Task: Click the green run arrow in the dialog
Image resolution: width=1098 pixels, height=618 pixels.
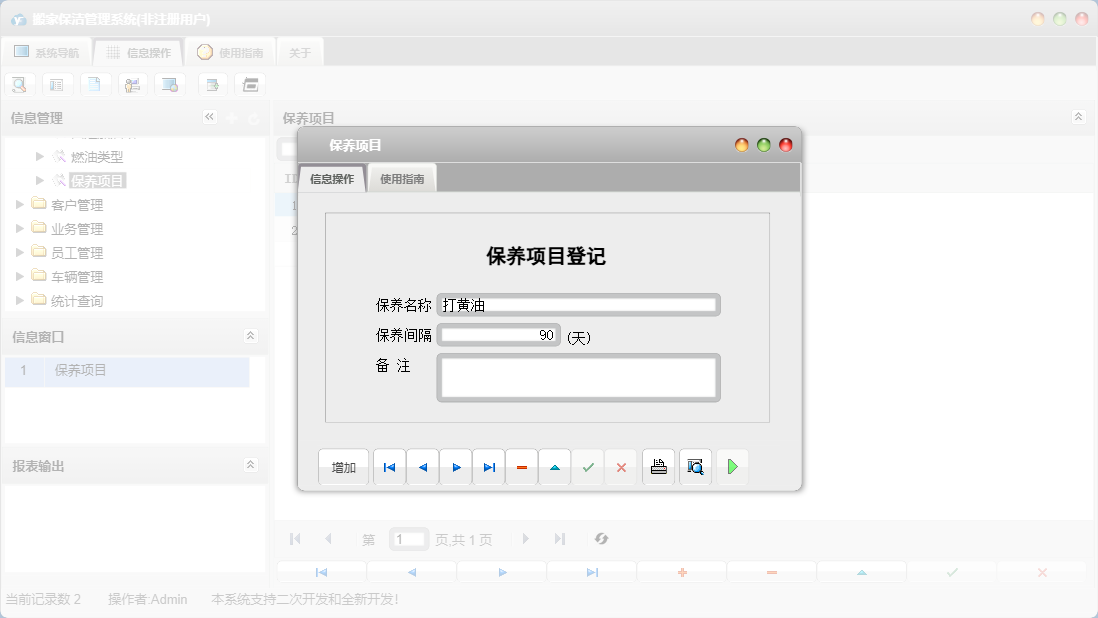Action: click(732, 466)
